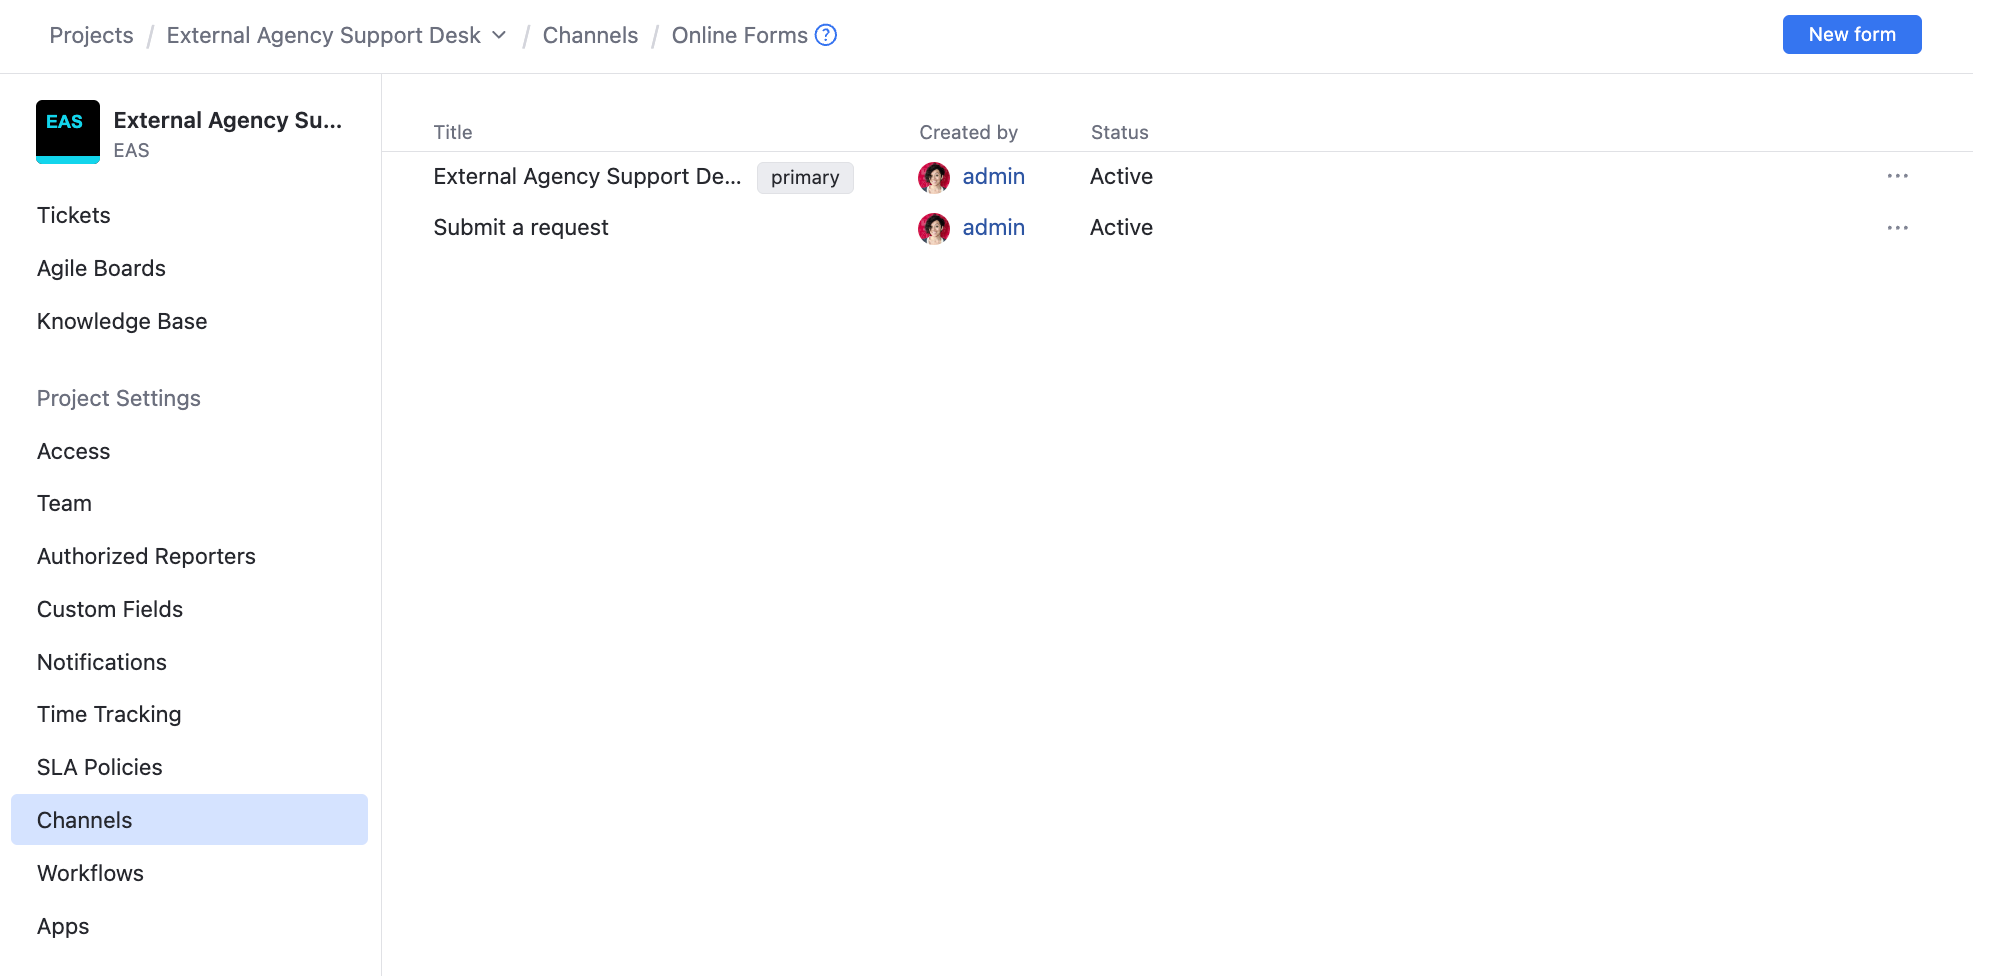Sort forms by the Status column
1992x976 pixels.
(1119, 132)
